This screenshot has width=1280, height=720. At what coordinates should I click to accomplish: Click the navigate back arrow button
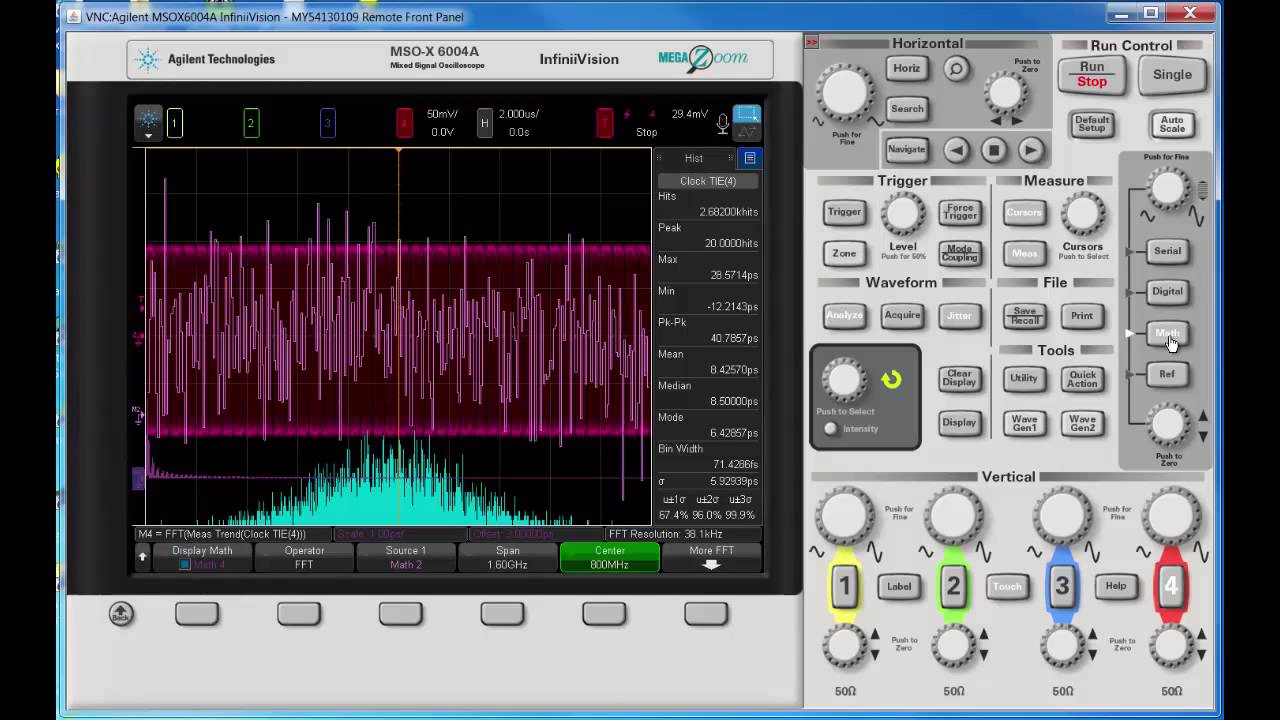click(956, 150)
